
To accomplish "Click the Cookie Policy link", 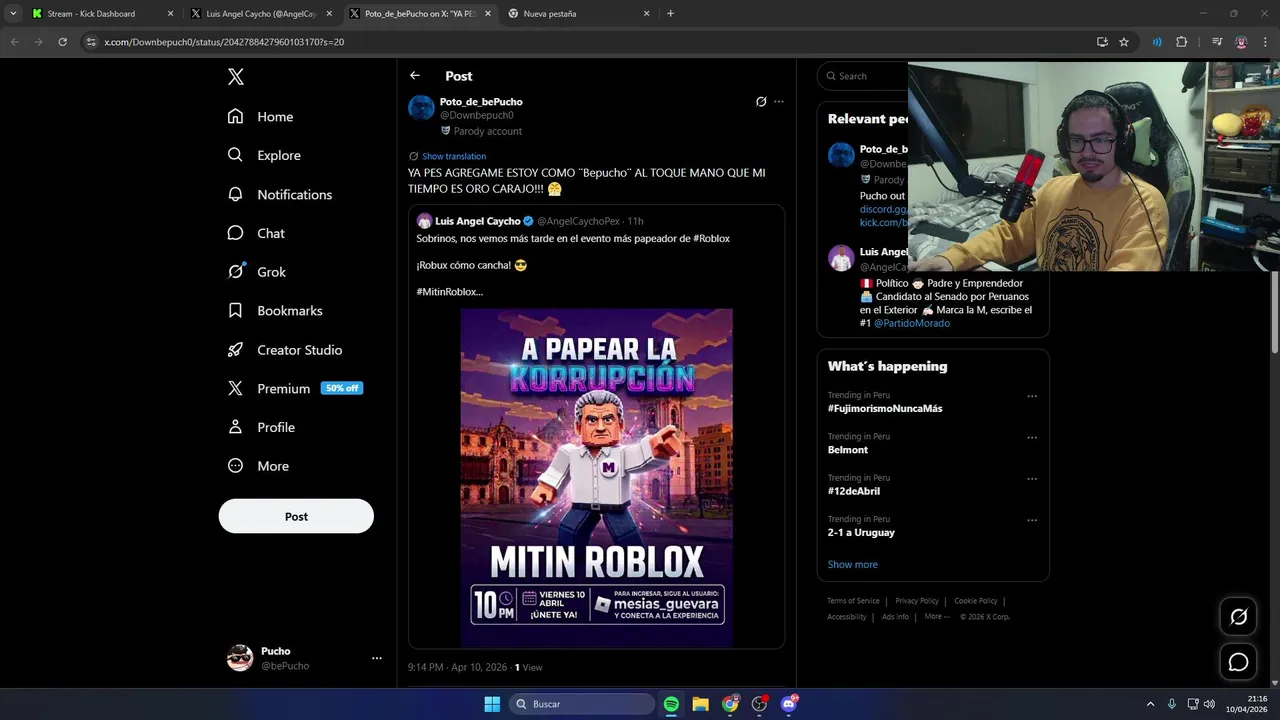I will (x=976, y=601).
